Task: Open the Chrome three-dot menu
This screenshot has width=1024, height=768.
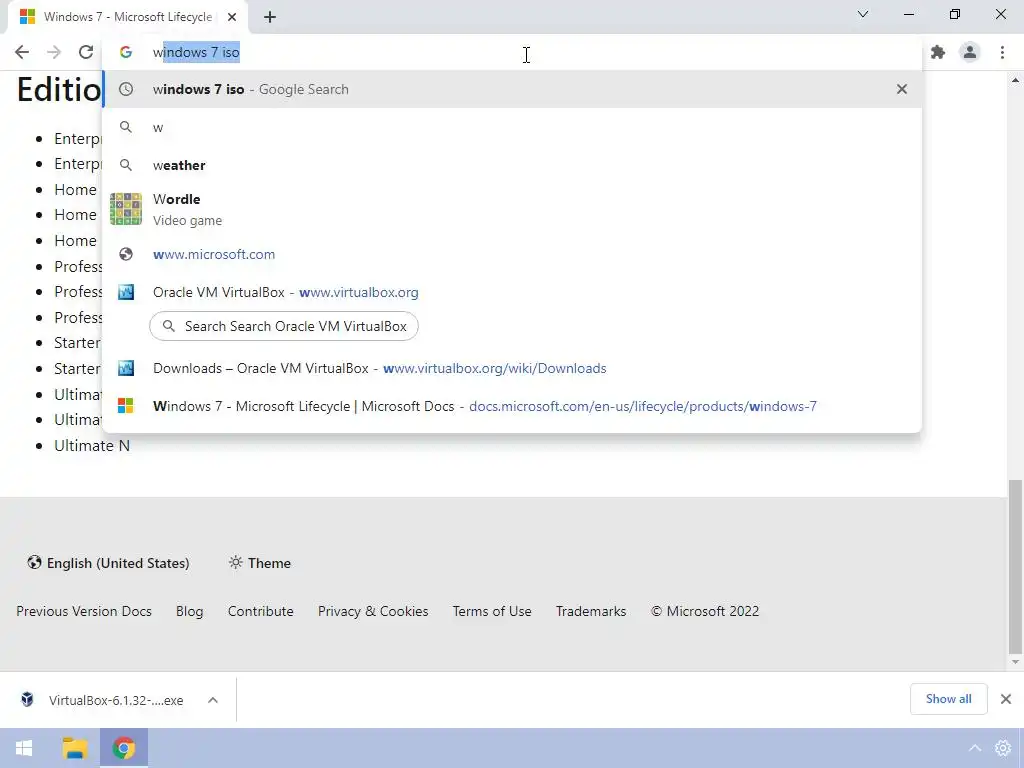Action: point(1002,52)
